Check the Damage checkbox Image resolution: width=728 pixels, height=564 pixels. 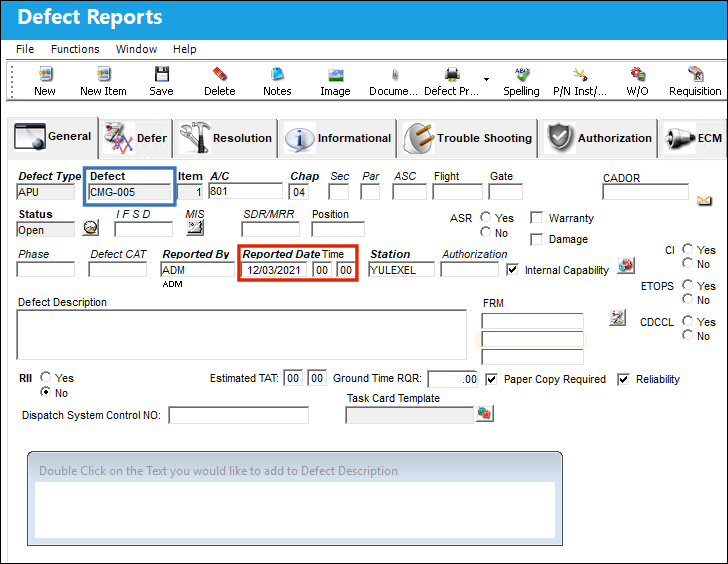[536, 239]
